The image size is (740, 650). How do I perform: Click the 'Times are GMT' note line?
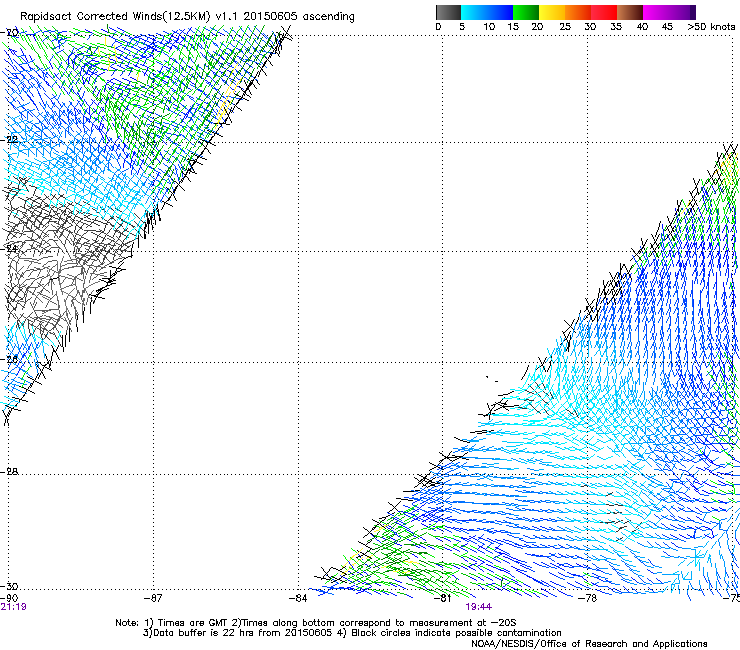(315, 623)
